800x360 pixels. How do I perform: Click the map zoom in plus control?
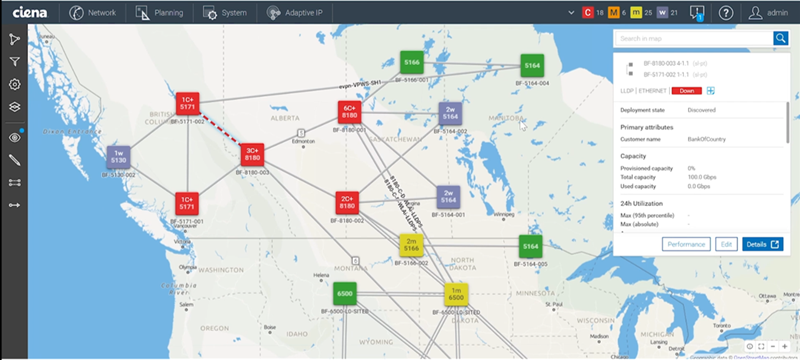pos(785,346)
